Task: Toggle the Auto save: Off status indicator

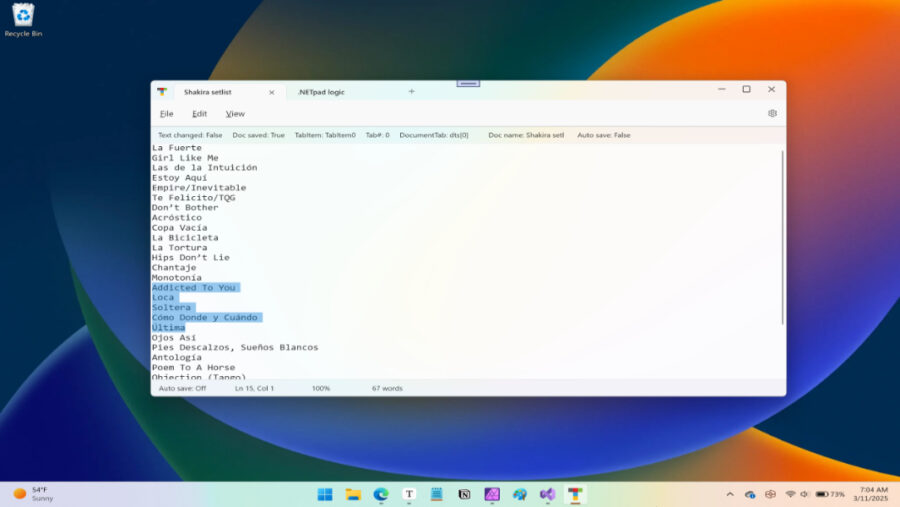Action: [182, 388]
